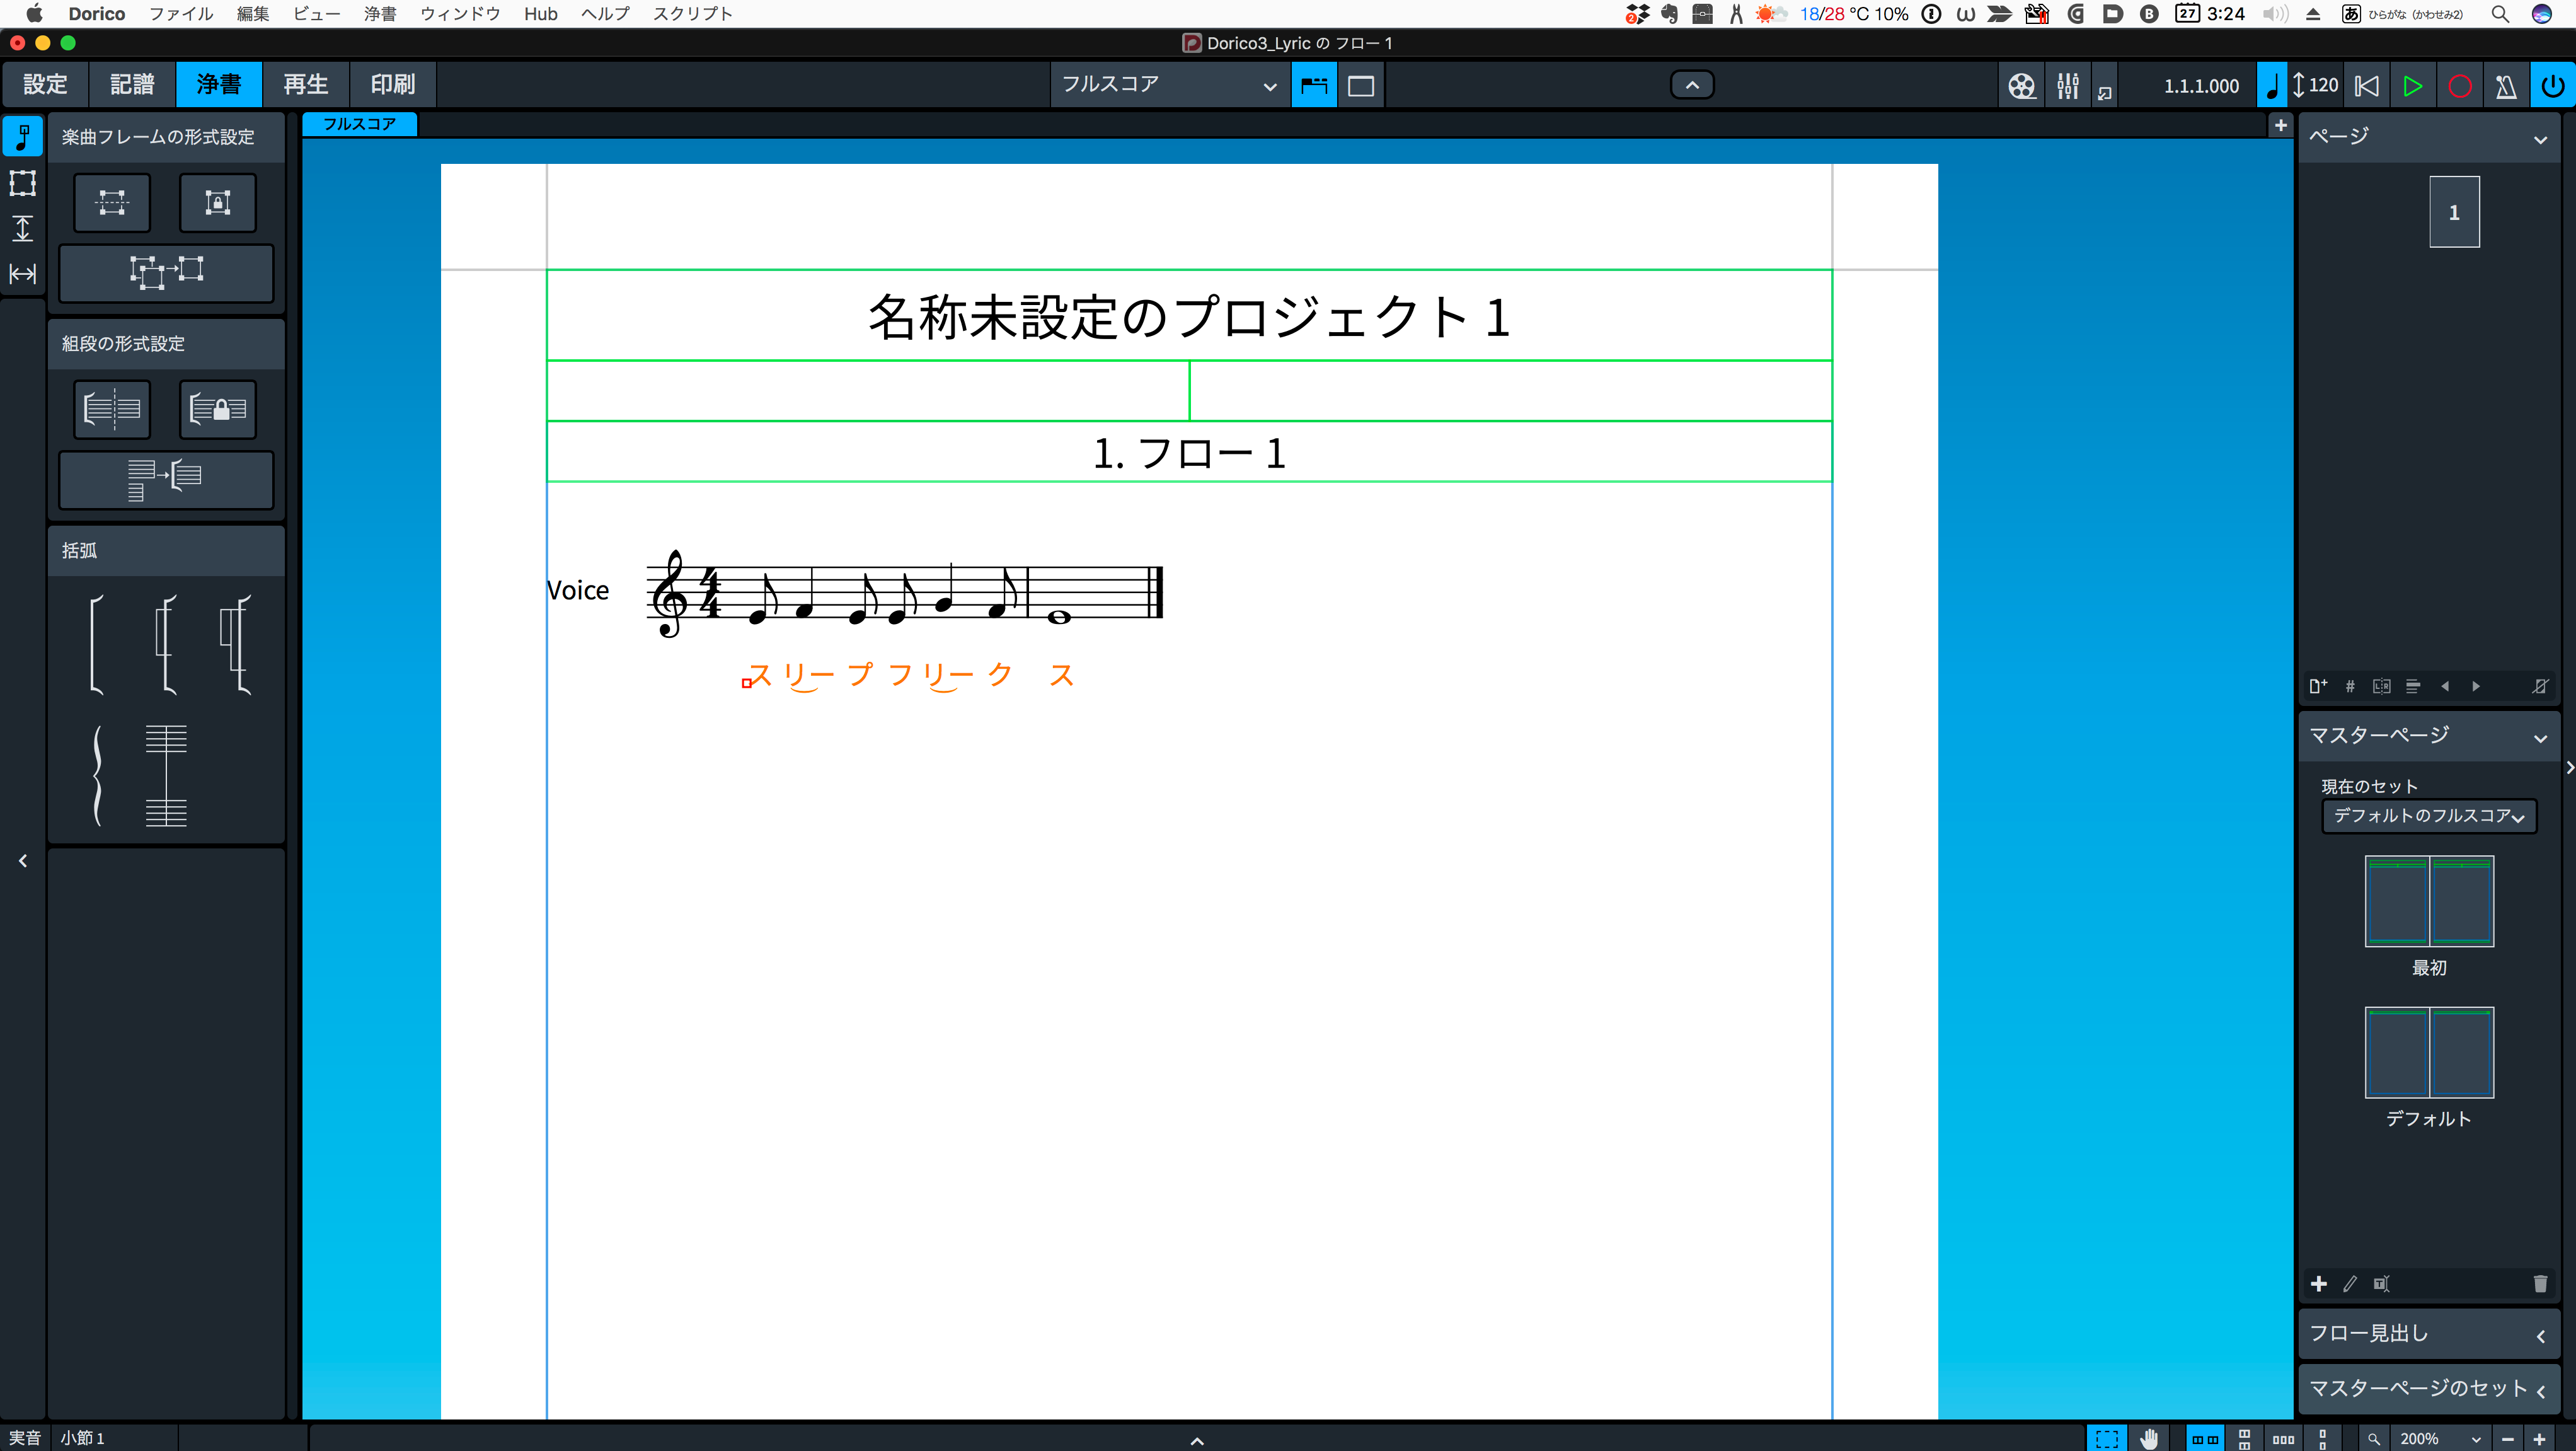The image size is (2576, 1451).
Task: Click the Record transport button
Action: [x=2460, y=86]
